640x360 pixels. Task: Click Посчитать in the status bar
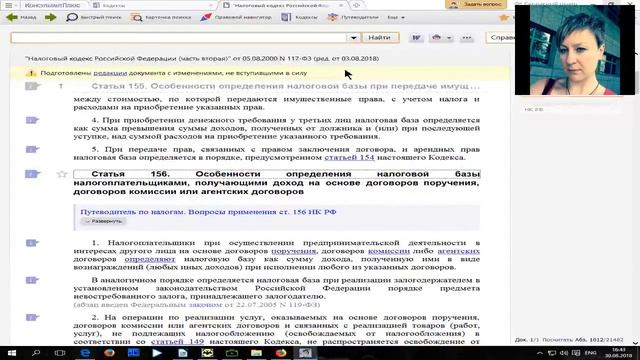[x=558, y=340]
